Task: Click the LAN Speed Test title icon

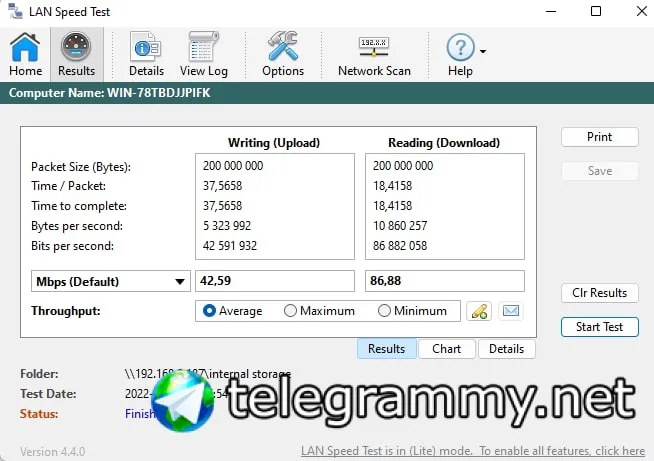Action: pyautogui.click(x=15, y=11)
